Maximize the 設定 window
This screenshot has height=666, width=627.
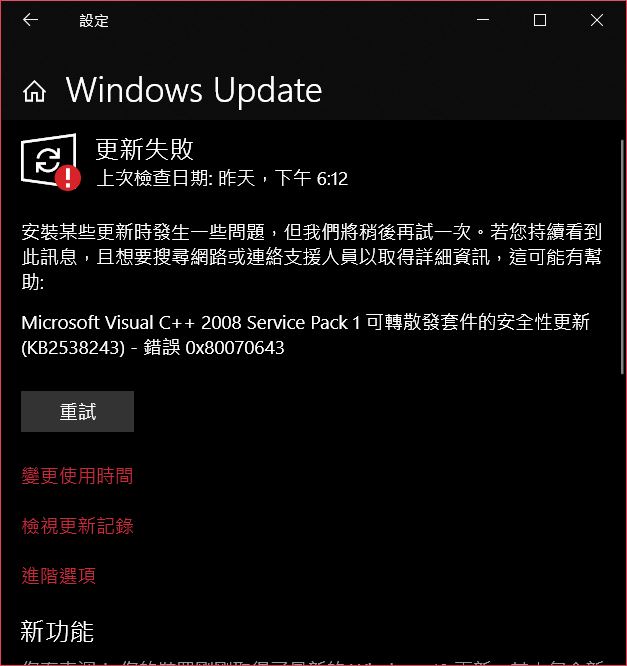539,20
